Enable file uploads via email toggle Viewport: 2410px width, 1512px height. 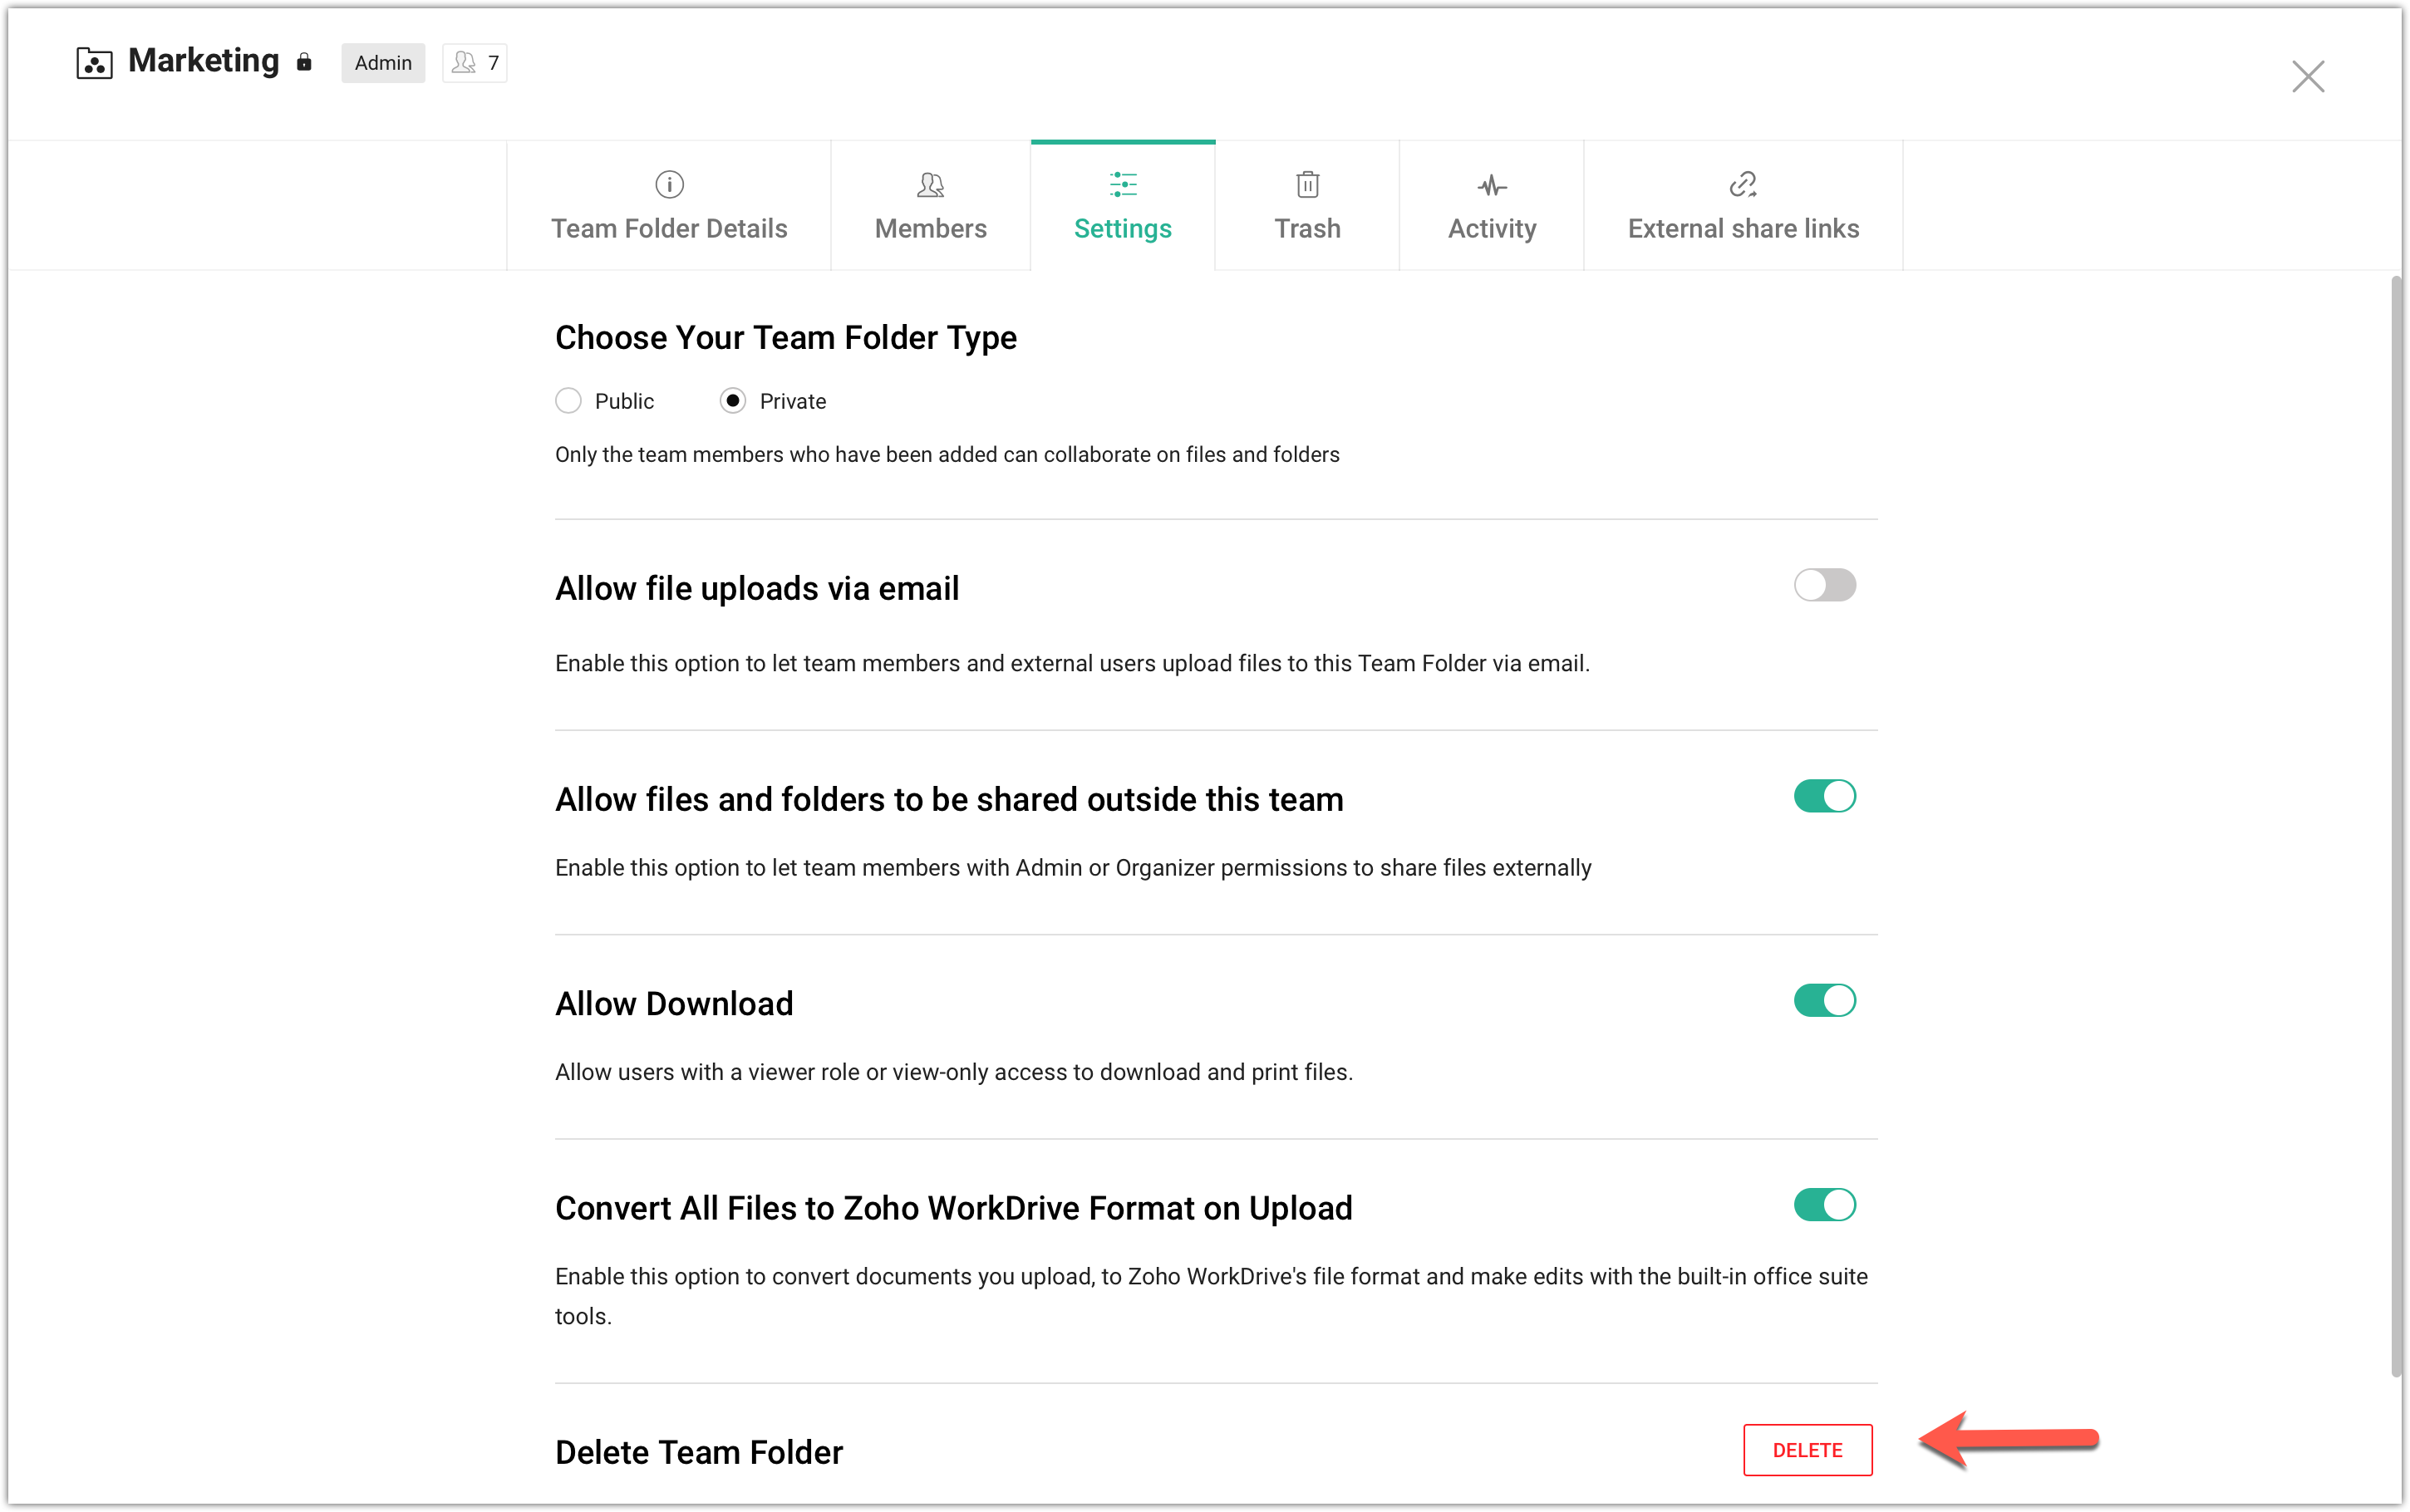coord(1824,585)
